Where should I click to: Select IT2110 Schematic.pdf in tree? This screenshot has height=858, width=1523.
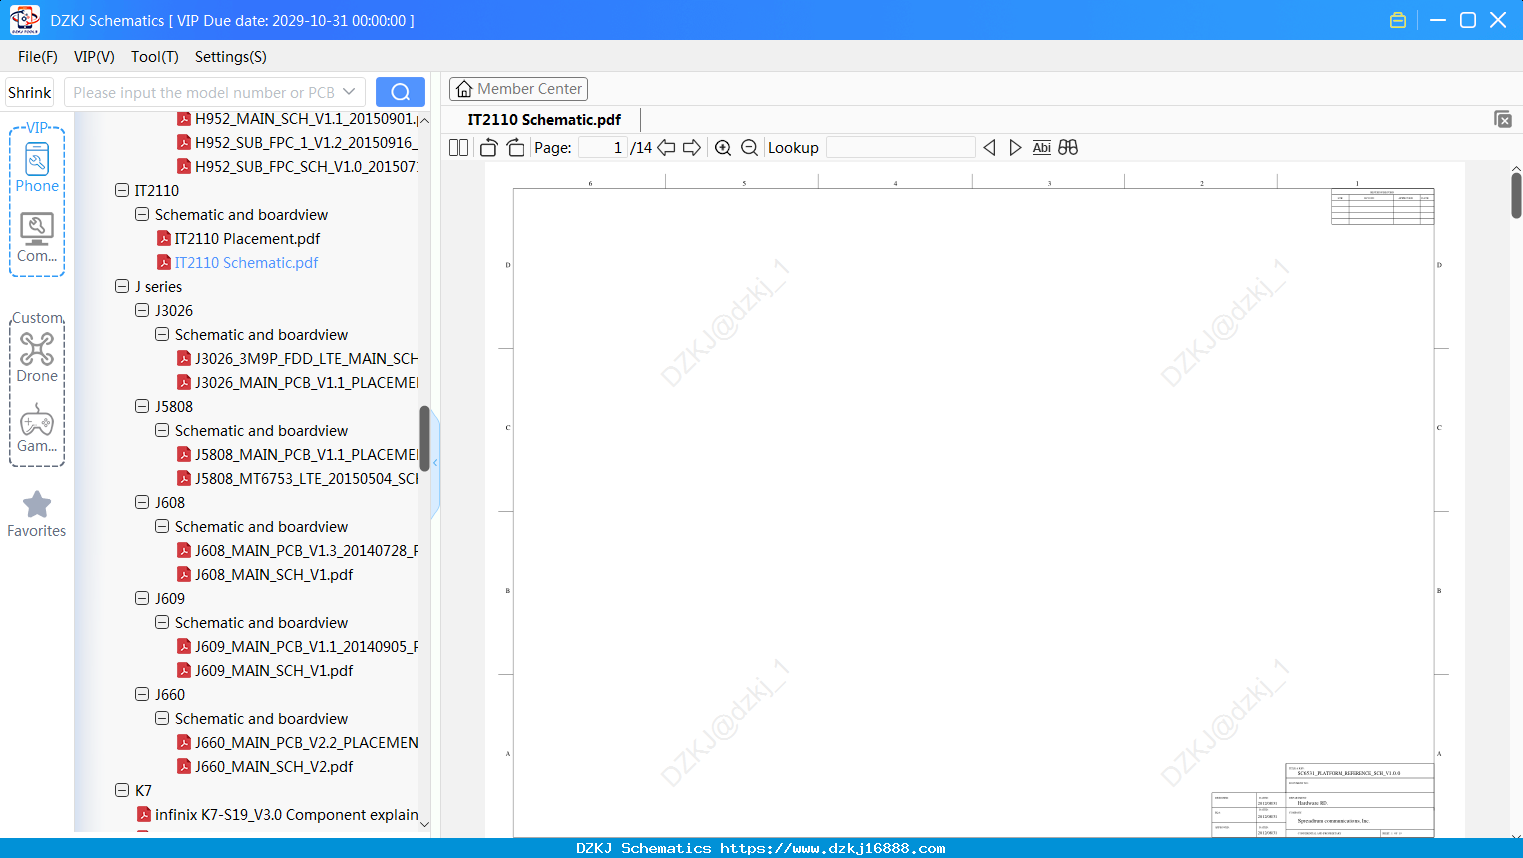pos(238,263)
